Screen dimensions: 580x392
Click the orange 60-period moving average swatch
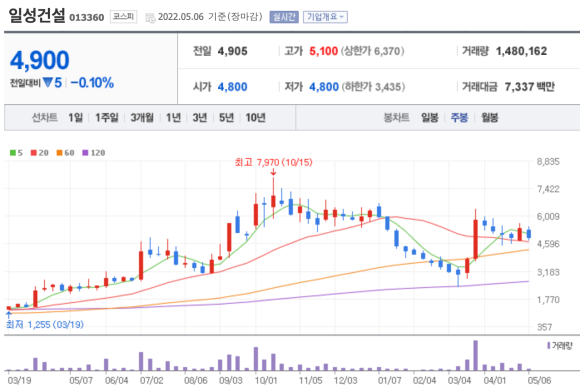click(59, 153)
